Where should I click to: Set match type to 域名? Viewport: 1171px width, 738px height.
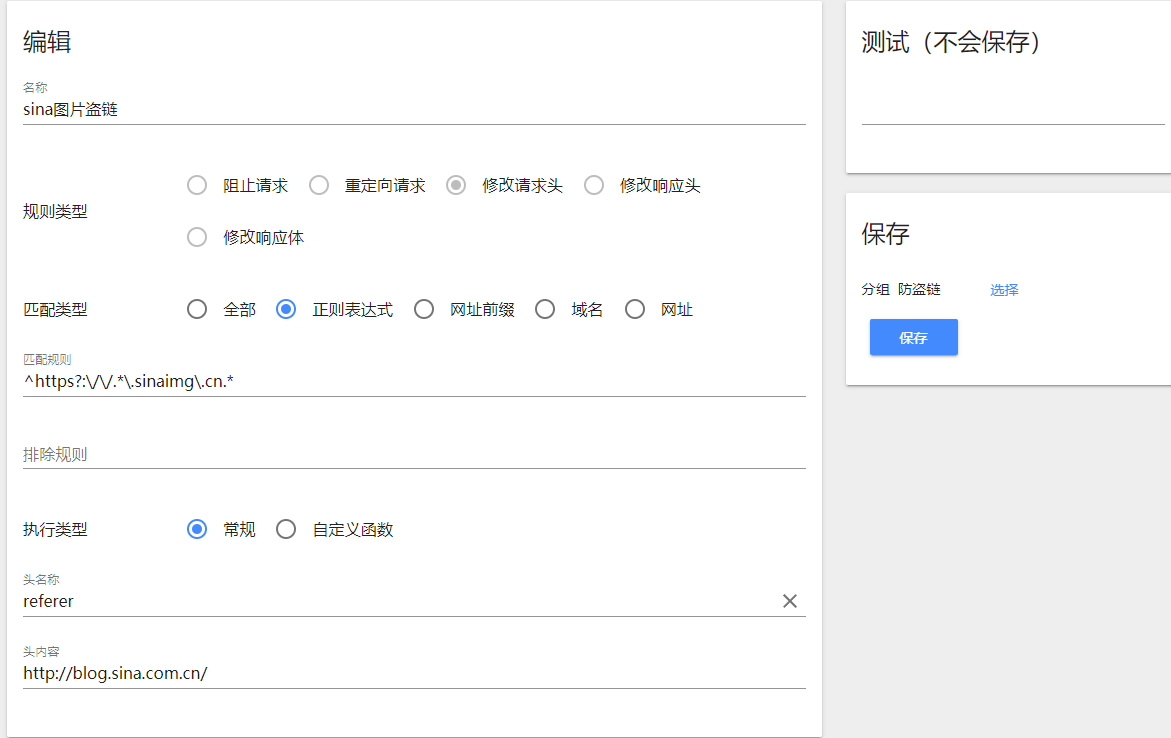point(545,309)
